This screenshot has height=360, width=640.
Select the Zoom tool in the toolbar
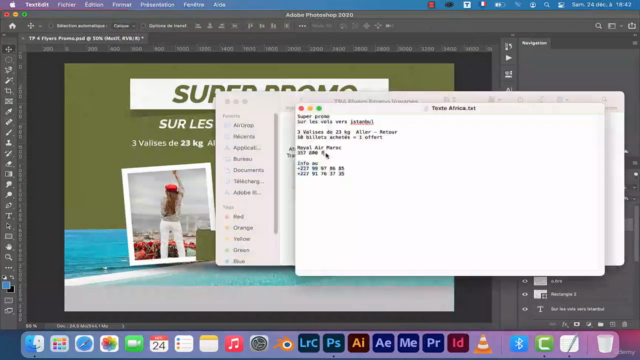pos(9,258)
